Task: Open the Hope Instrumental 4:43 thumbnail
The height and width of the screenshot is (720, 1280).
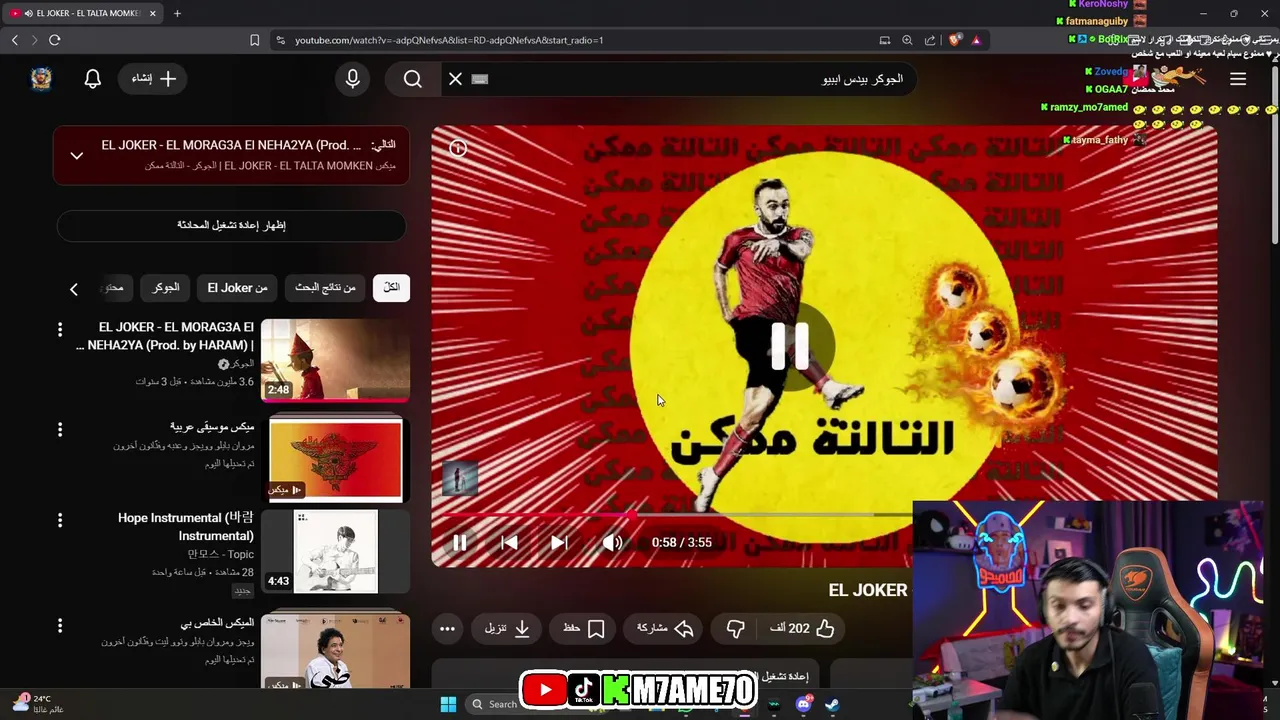Action: [335, 551]
